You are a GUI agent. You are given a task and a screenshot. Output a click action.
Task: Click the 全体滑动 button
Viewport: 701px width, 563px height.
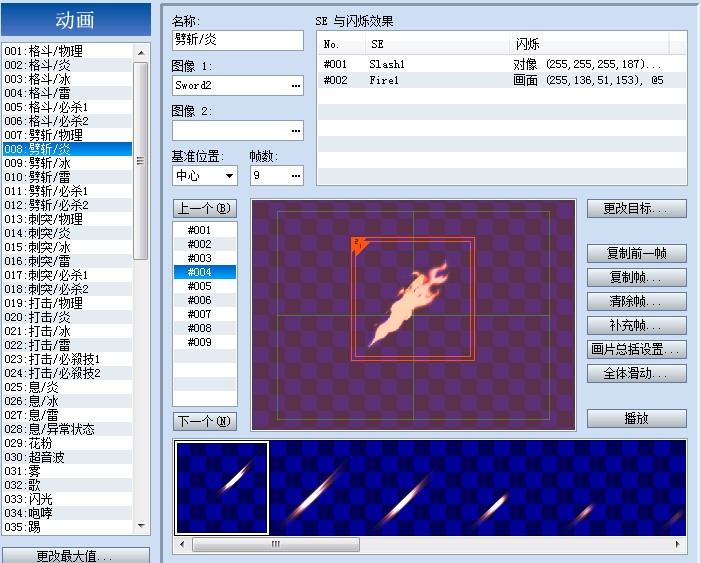coord(637,373)
